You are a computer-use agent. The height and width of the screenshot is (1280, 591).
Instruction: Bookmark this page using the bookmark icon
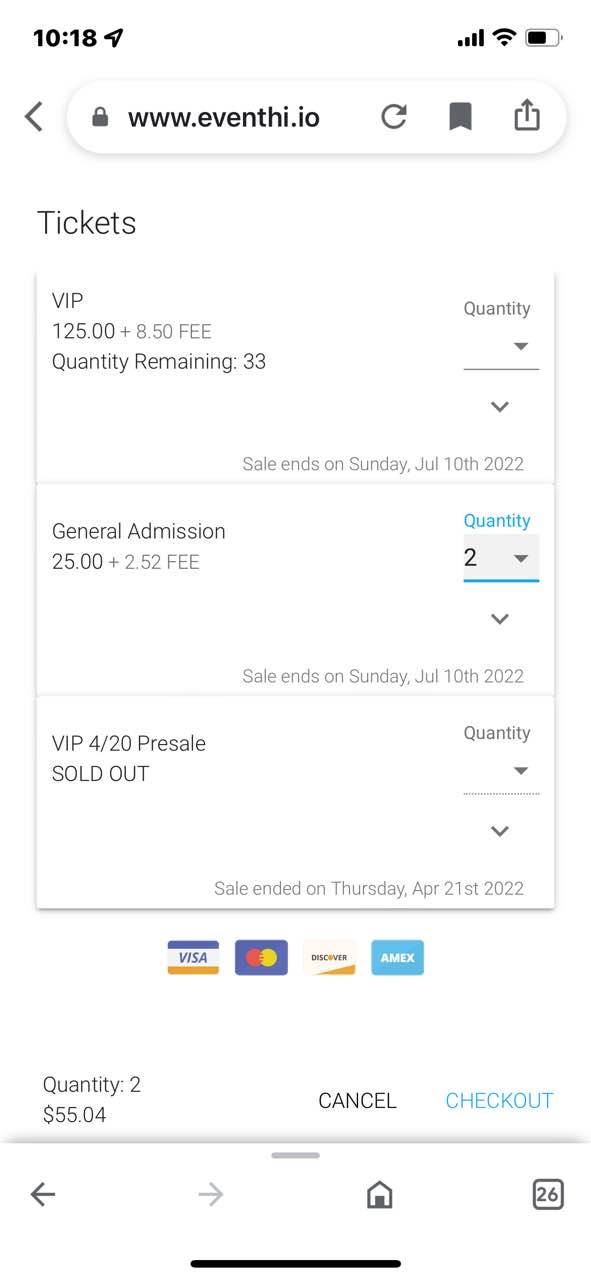pyautogui.click(x=460, y=117)
